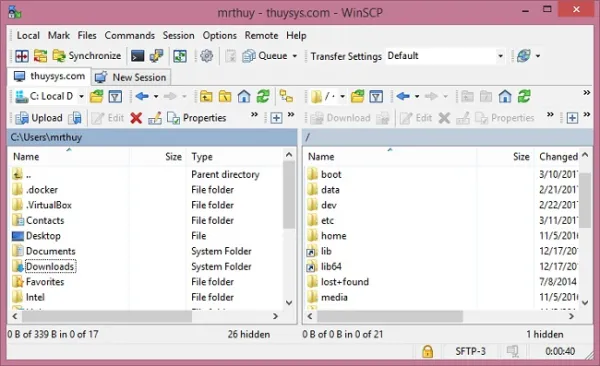Select the lost+found folder
Screen dimensions: 600x366
tap(345, 282)
